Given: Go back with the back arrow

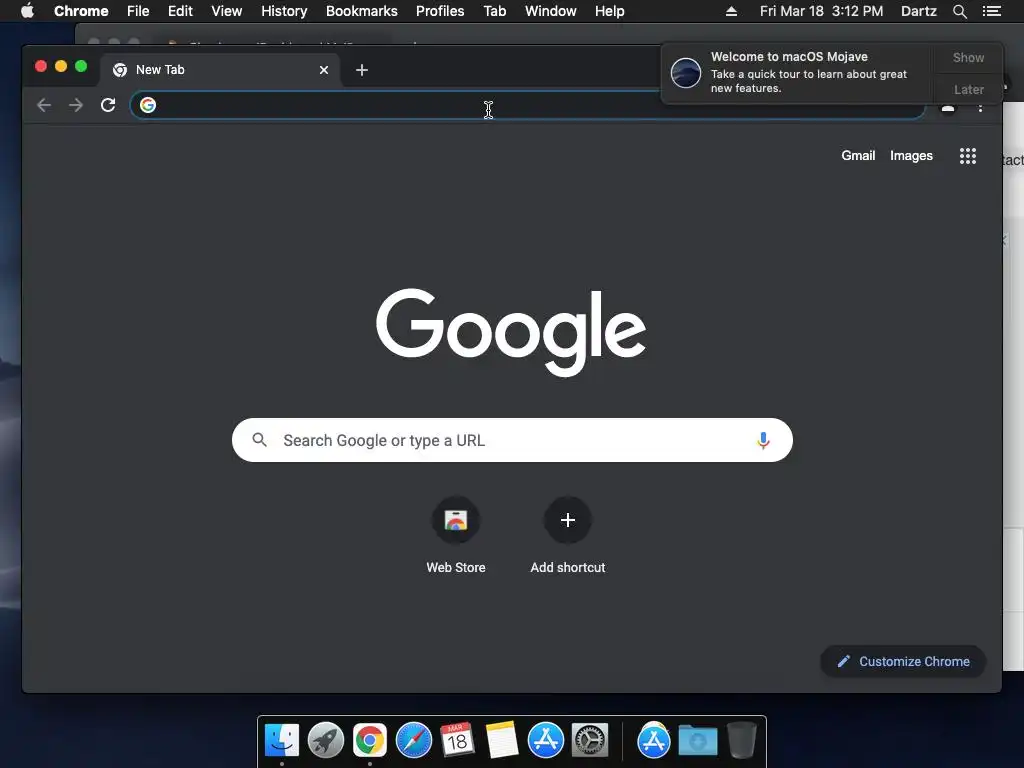Looking at the screenshot, I should [44, 105].
